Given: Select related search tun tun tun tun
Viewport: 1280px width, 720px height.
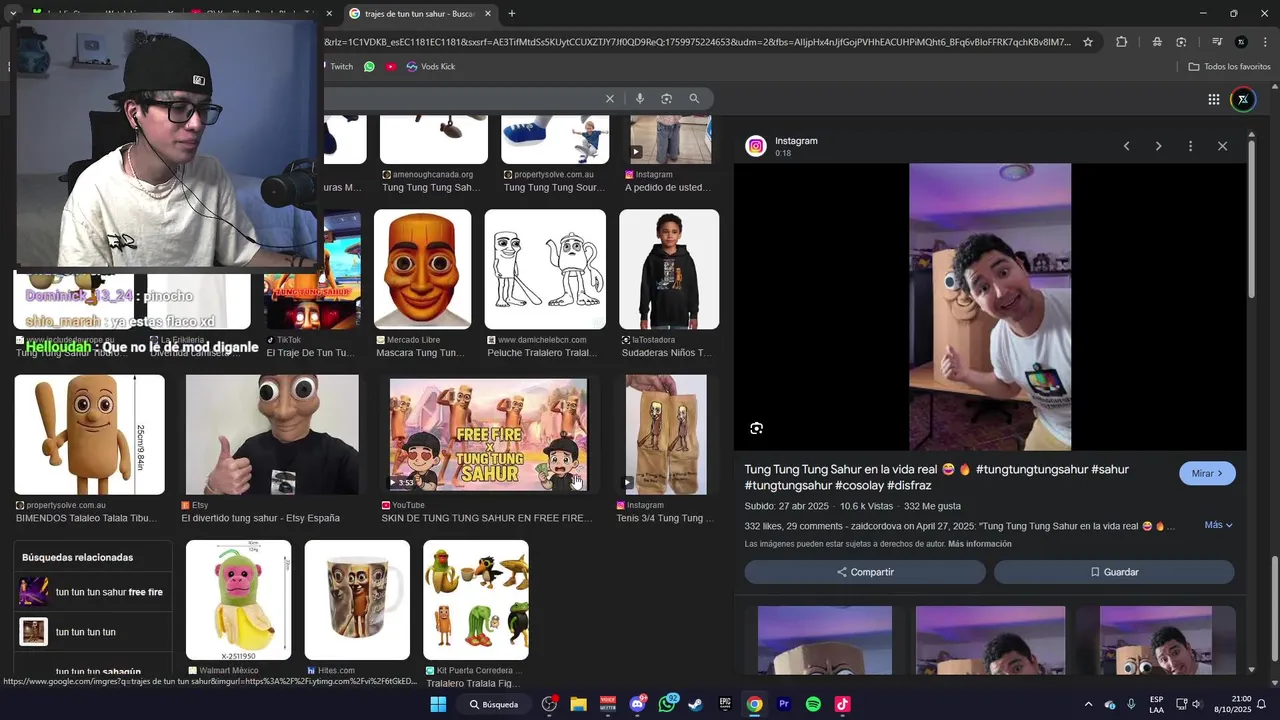Looking at the screenshot, I should tap(92, 632).
